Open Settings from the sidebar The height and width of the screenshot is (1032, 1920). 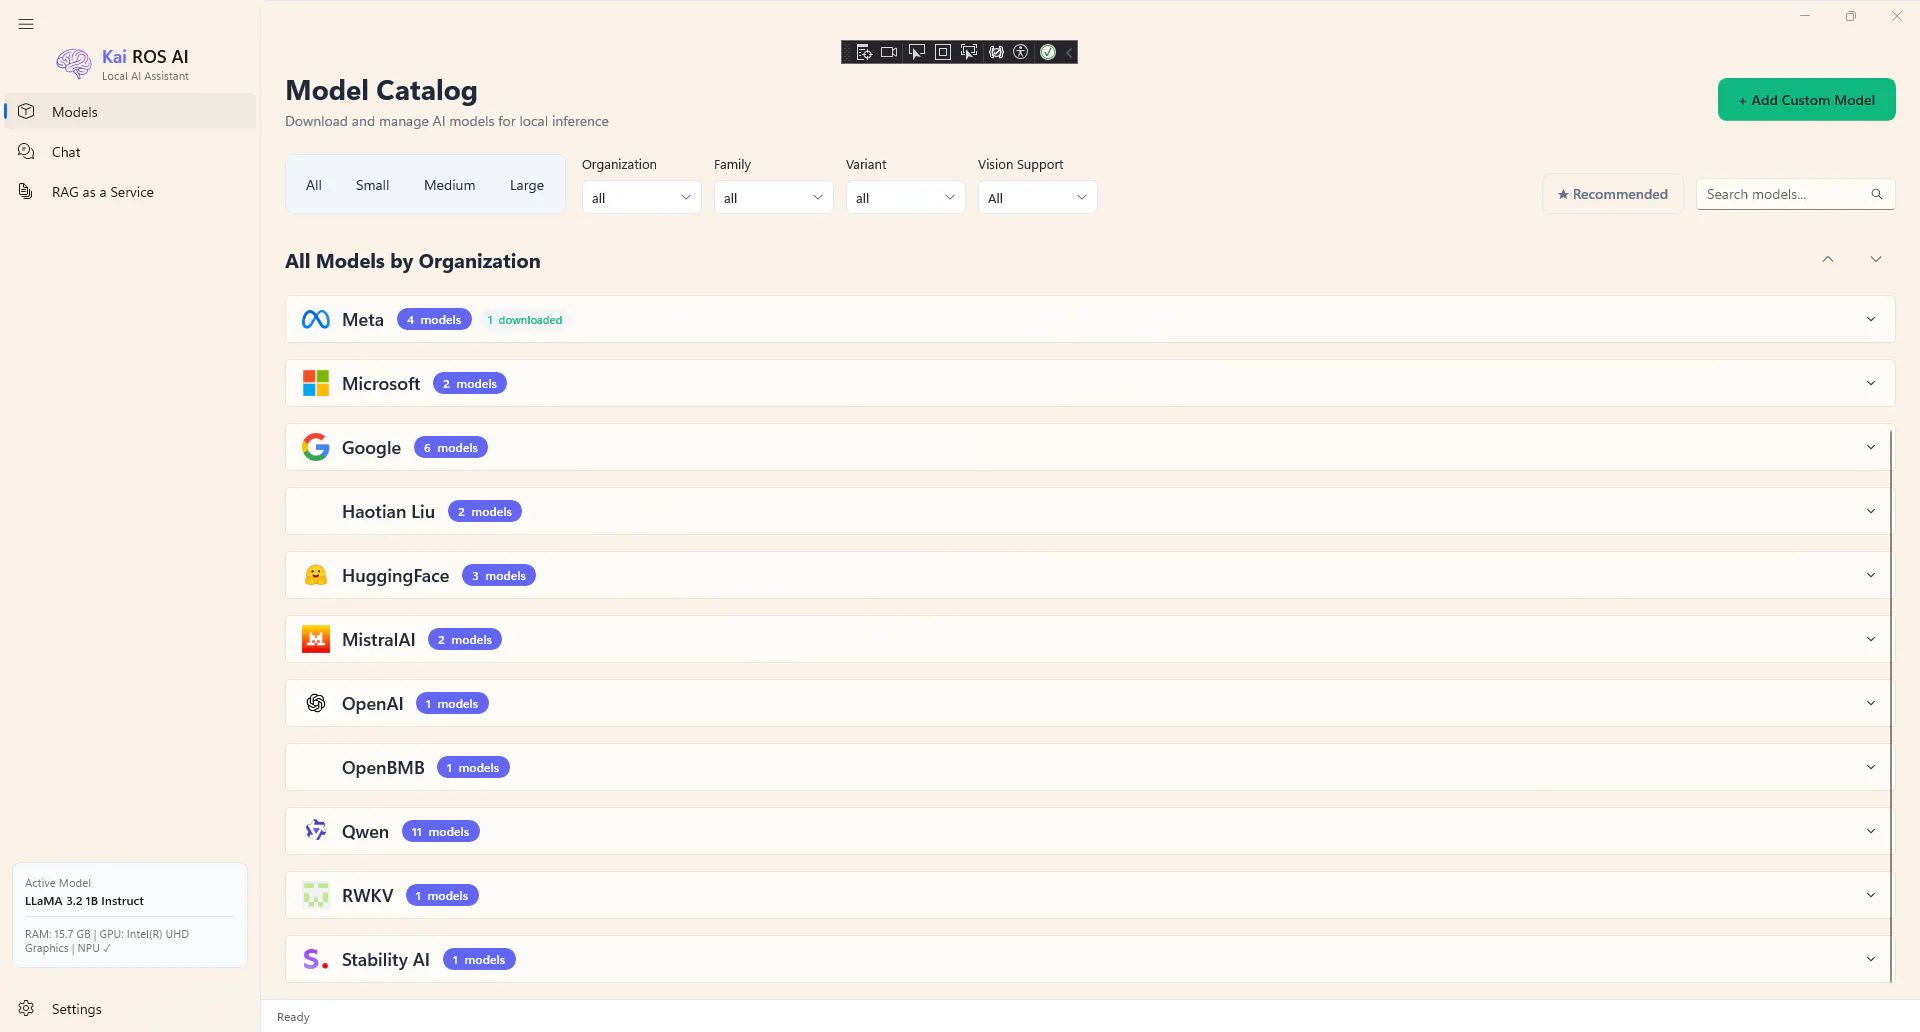click(130, 1008)
